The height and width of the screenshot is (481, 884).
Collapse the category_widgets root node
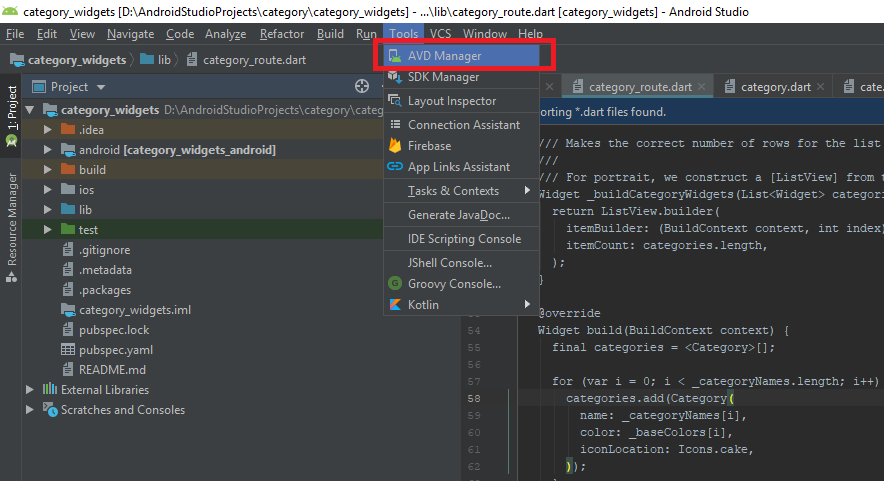click(29, 110)
